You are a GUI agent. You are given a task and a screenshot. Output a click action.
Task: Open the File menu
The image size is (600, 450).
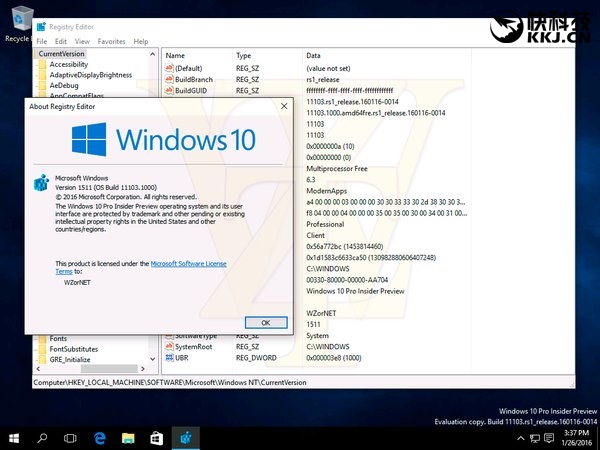click(42, 41)
